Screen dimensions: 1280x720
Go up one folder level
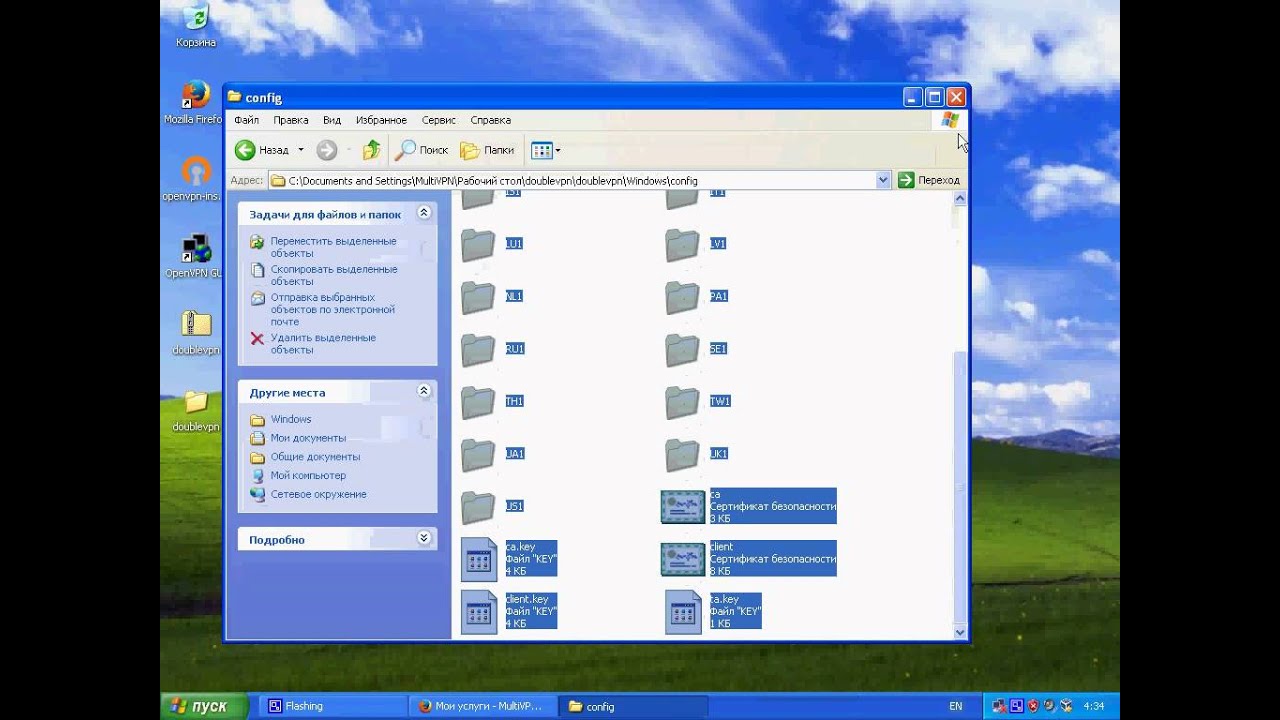371,150
